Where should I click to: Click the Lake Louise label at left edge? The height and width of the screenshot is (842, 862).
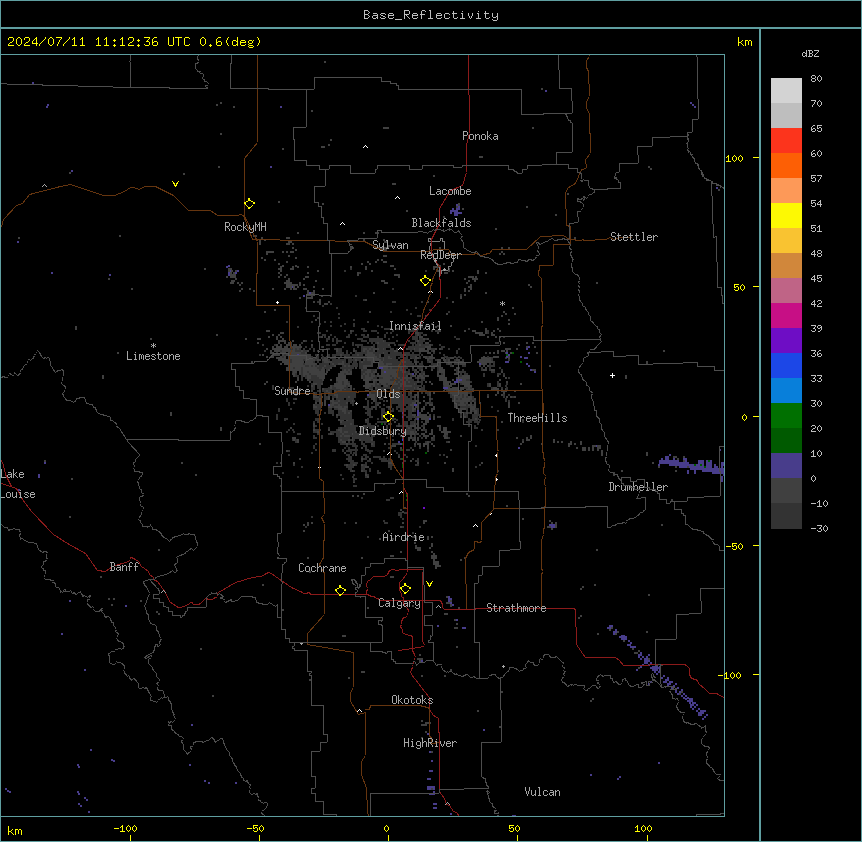(16, 484)
